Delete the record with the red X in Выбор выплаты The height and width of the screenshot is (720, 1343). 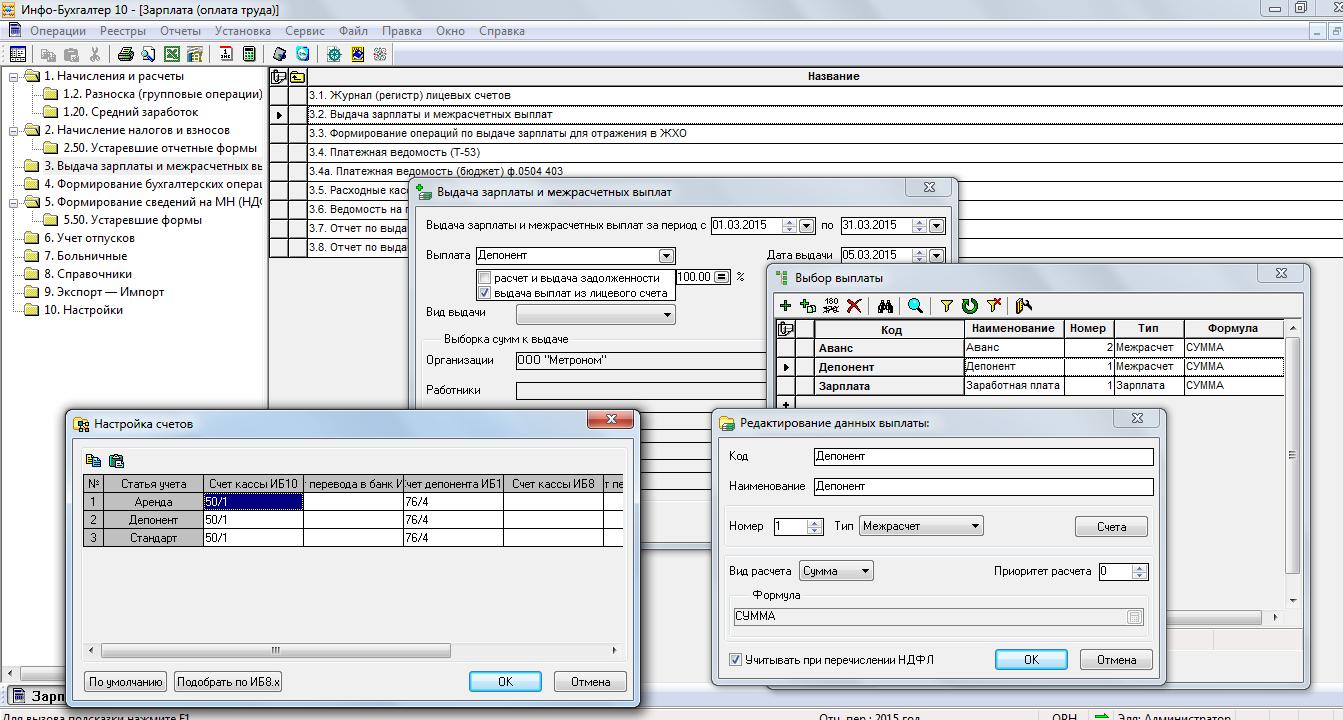[x=854, y=306]
